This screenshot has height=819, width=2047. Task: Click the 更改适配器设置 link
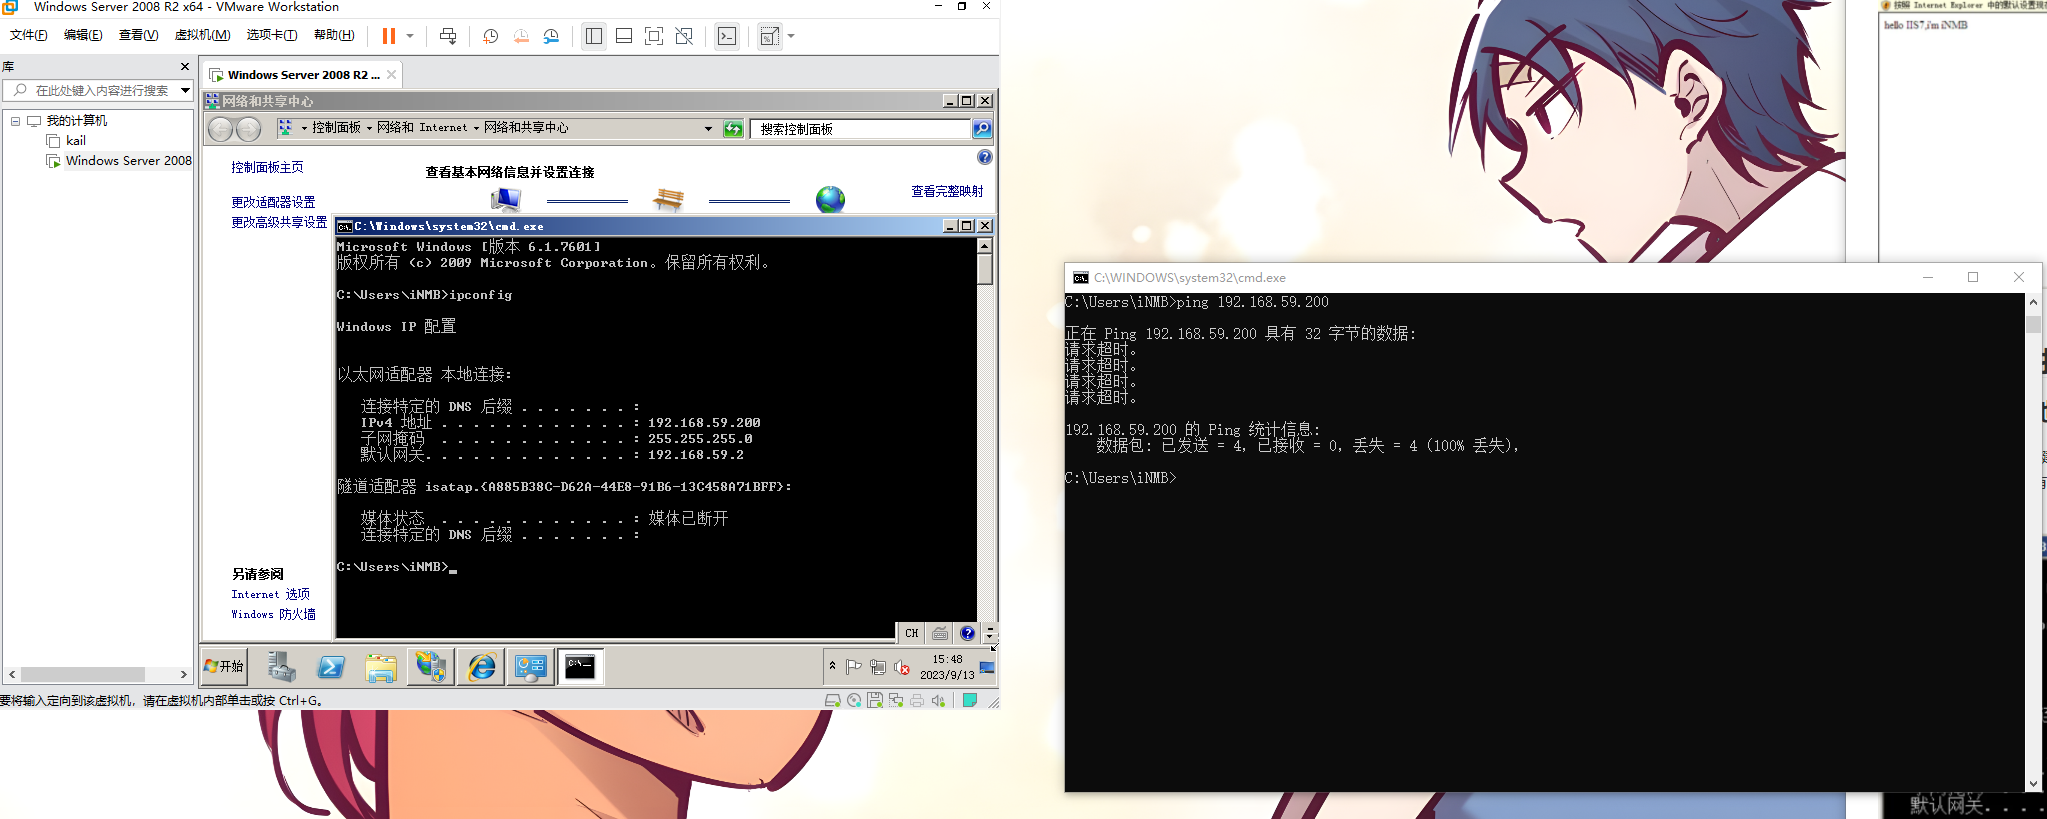(273, 202)
